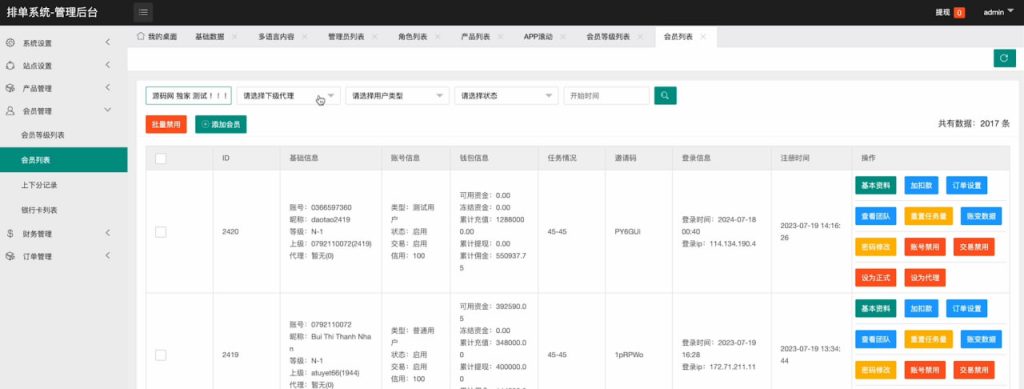1024x389 pixels.
Task: Open 基本资料 for member 2420
Action: click(876, 185)
